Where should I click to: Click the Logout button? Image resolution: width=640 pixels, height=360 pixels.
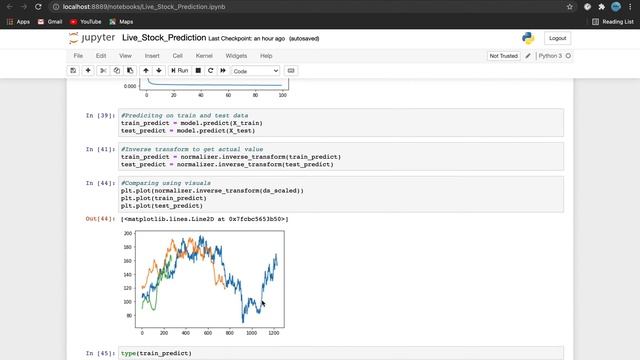(x=557, y=38)
